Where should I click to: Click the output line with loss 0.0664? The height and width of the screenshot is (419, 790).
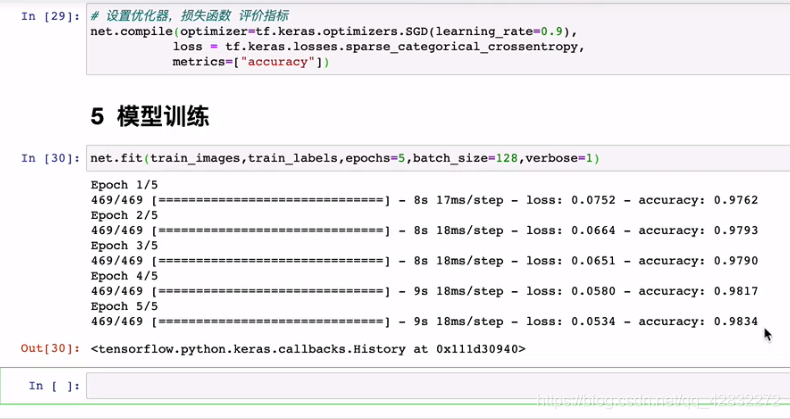(424, 231)
